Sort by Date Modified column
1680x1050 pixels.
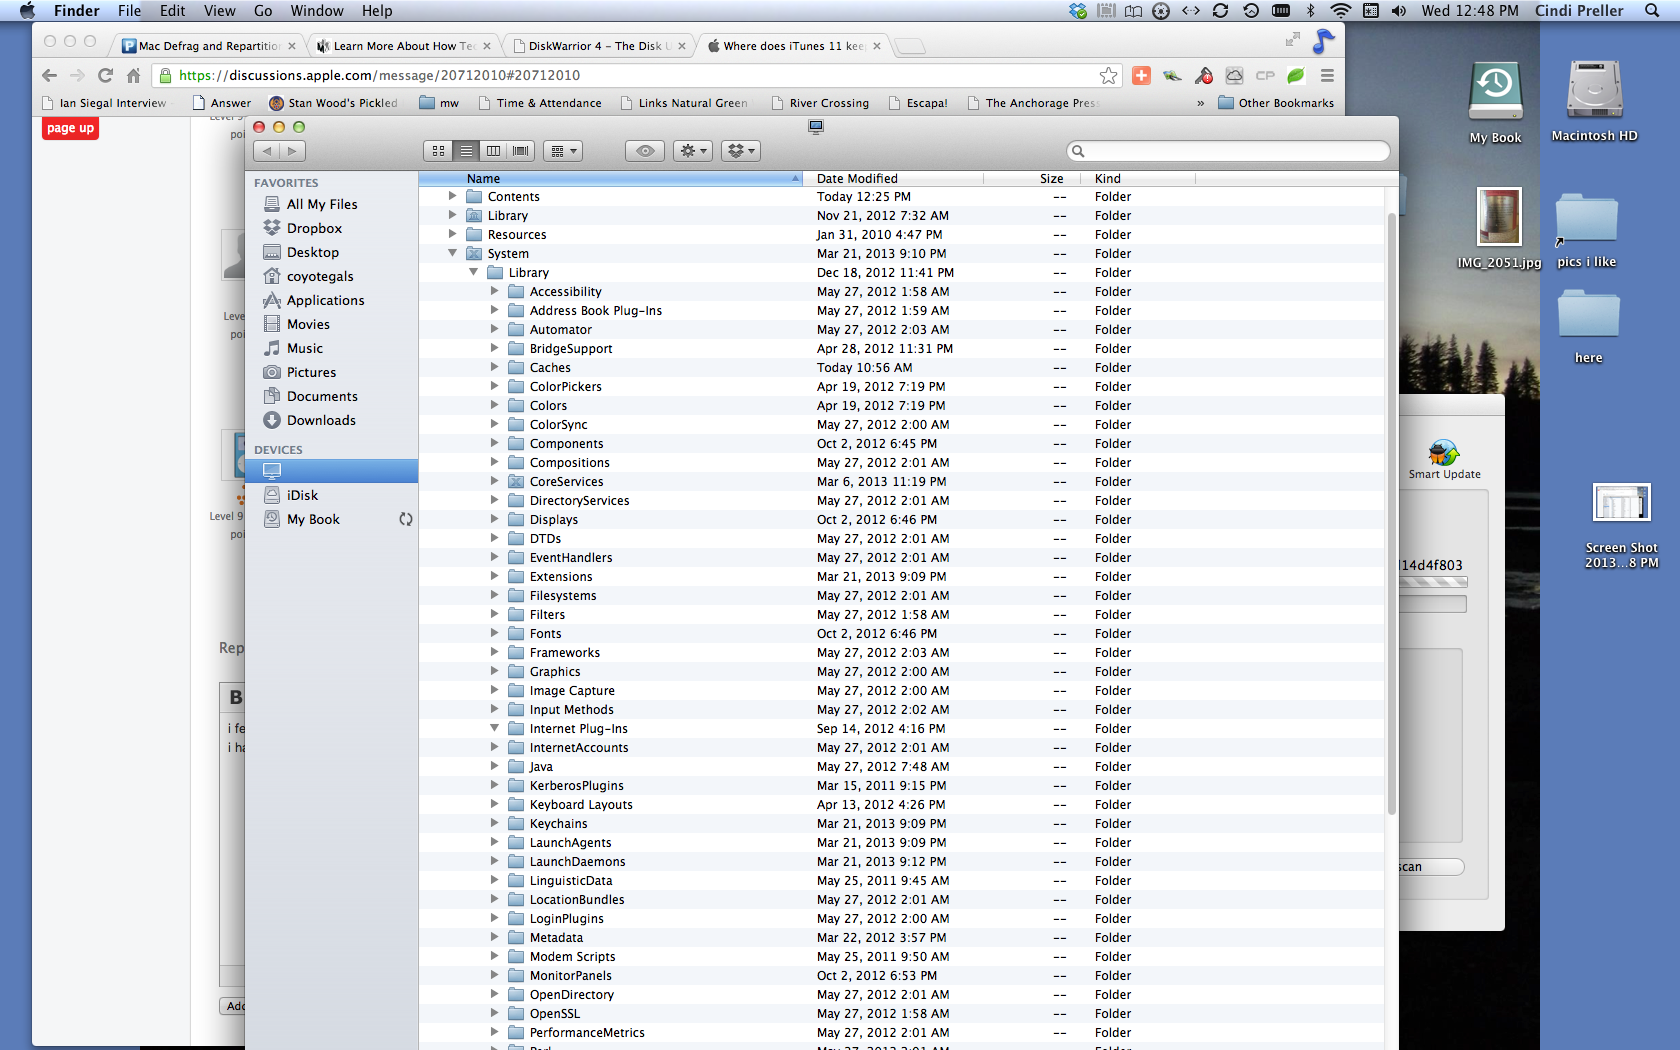pyautogui.click(x=893, y=179)
